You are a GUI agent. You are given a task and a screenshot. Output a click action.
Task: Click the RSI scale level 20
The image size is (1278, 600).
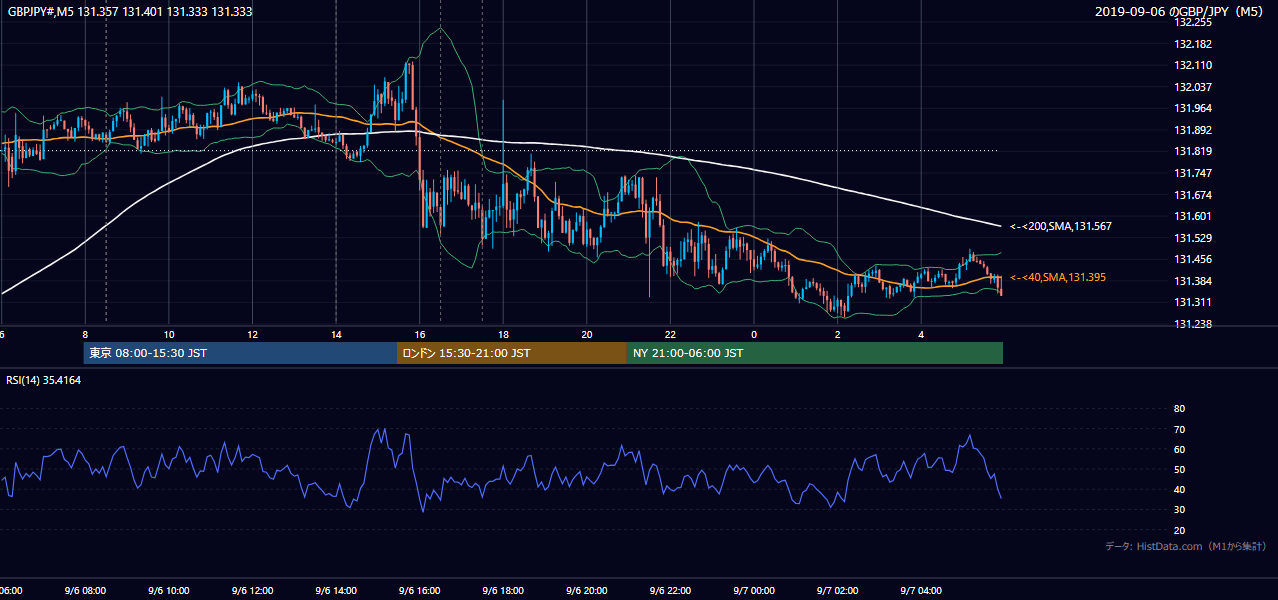click(x=1179, y=530)
